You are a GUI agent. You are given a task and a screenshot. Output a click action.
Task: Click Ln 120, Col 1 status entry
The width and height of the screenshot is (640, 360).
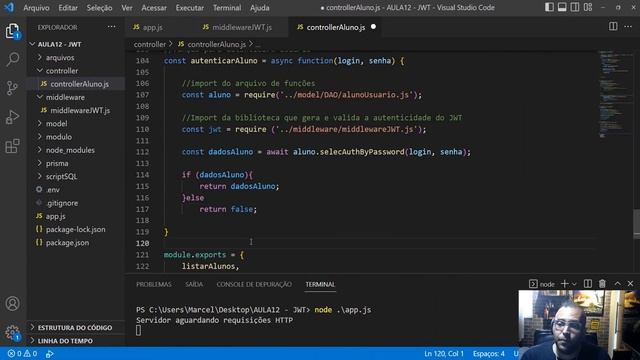[444, 353]
